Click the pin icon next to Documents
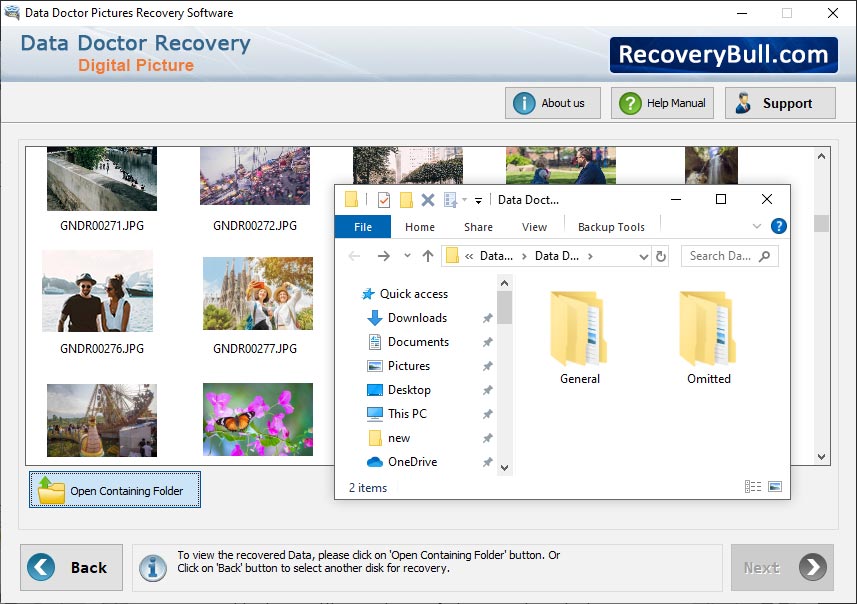Viewport: 857px width, 604px height. 488,342
